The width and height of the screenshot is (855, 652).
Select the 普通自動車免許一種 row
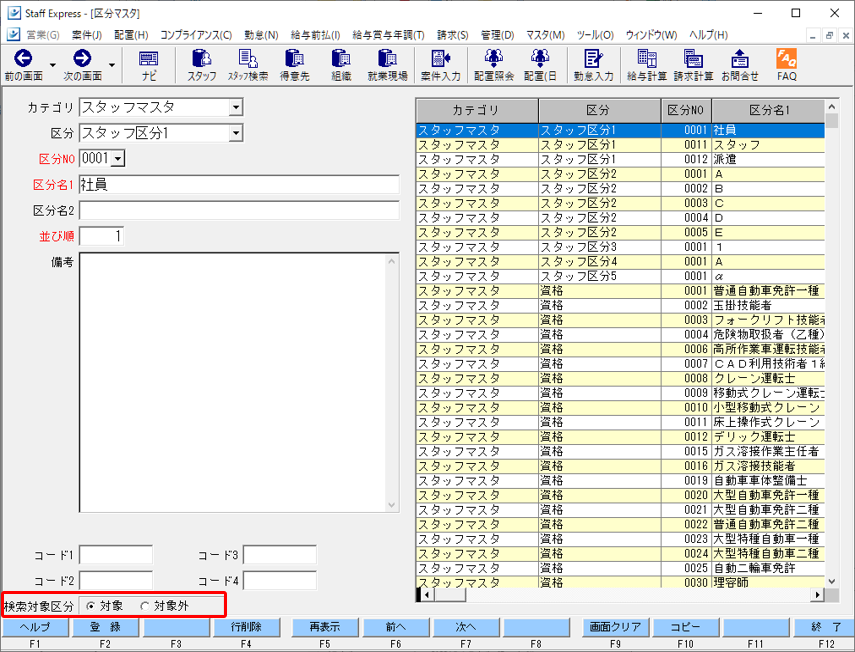coord(620,291)
